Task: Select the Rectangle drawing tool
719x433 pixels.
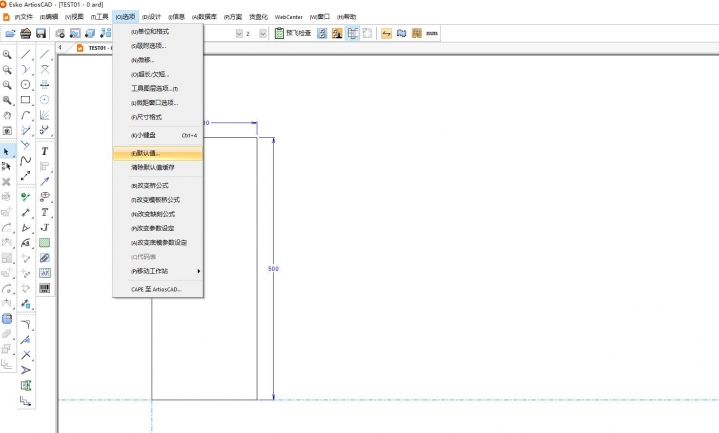Action: [26, 100]
